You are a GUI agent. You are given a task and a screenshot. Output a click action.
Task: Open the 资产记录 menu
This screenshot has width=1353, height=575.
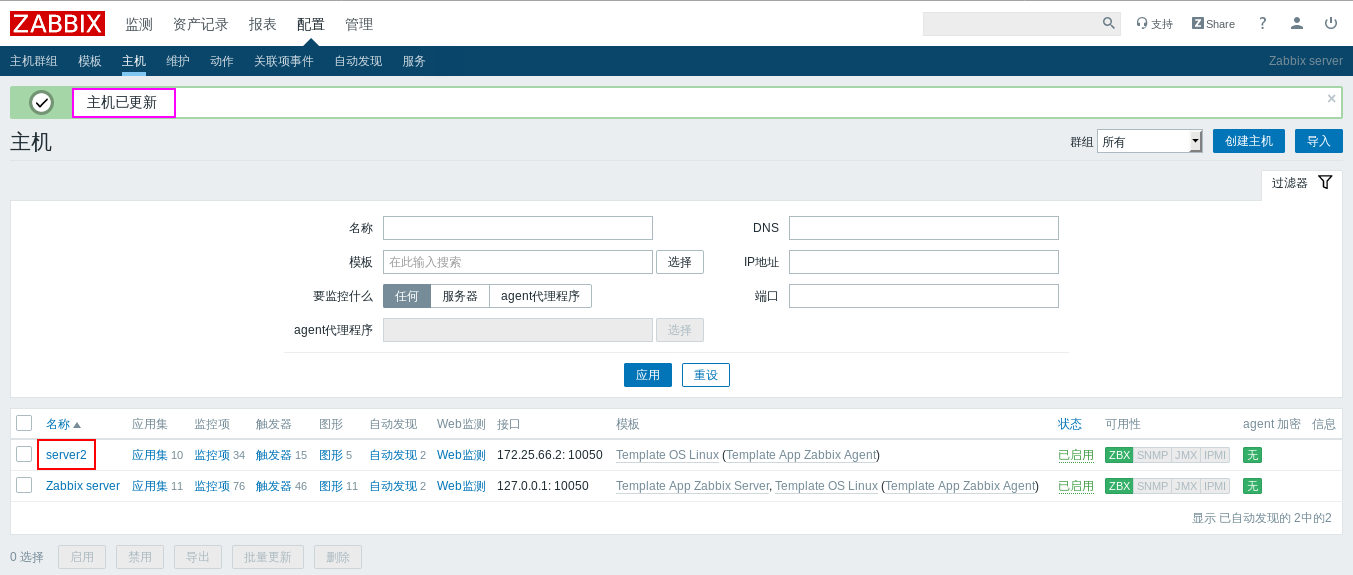tap(201, 24)
